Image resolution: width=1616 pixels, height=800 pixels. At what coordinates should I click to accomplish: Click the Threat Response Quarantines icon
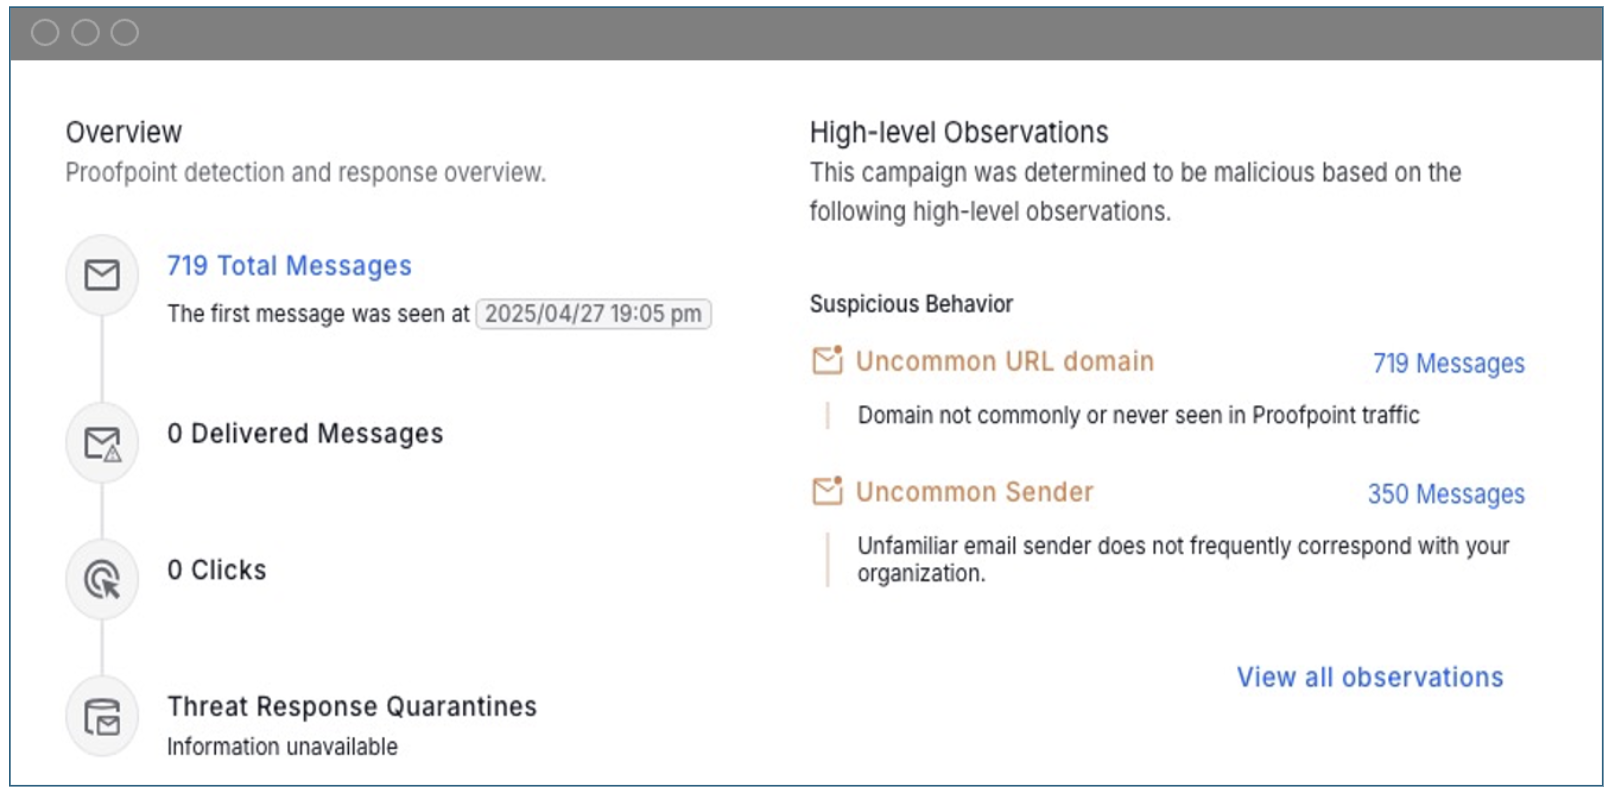click(102, 716)
